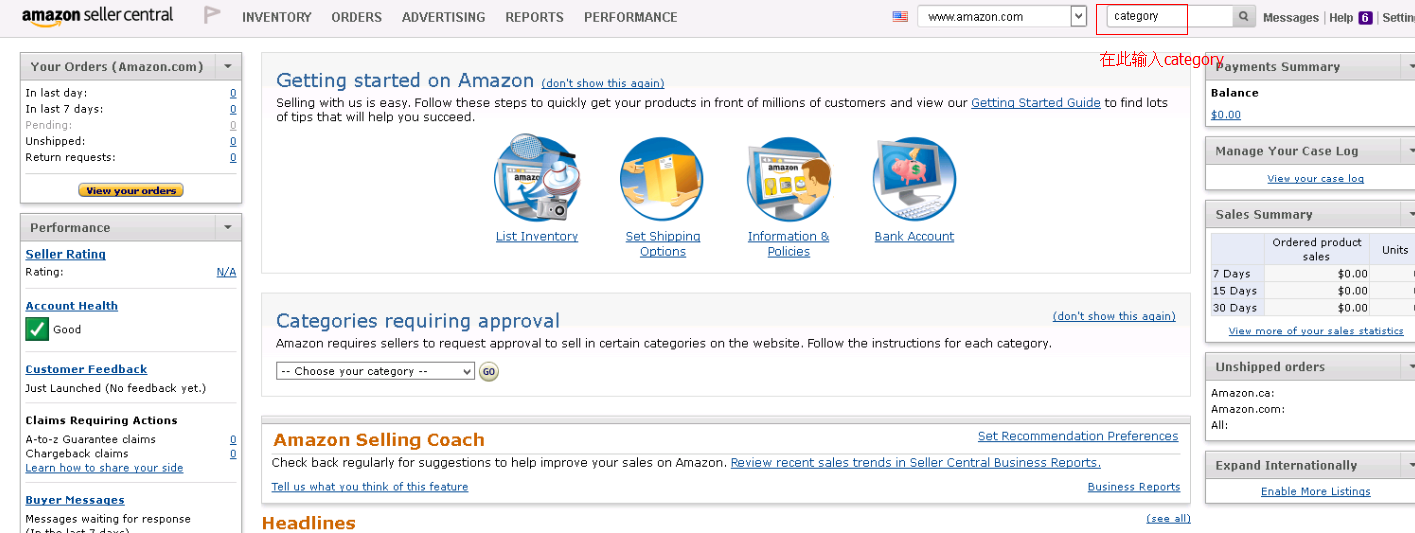Click the Bank Account piggy bank icon

(x=914, y=180)
